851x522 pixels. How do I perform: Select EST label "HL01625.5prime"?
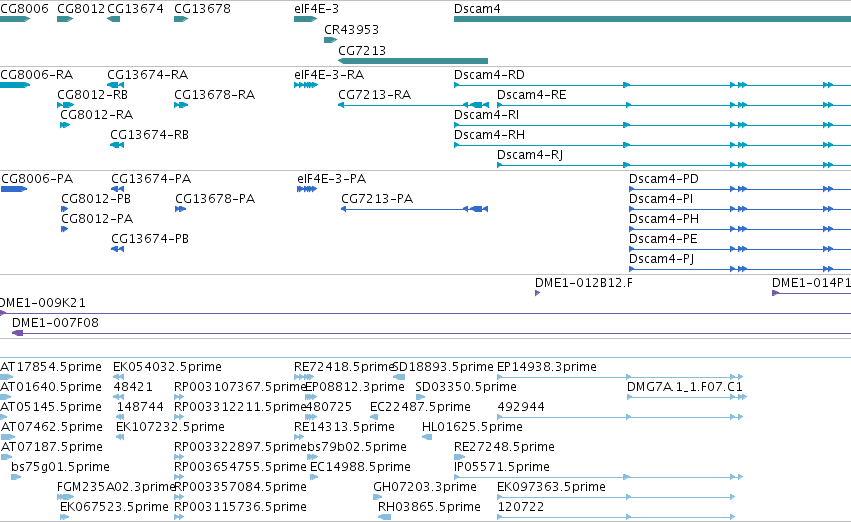coord(472,428)
